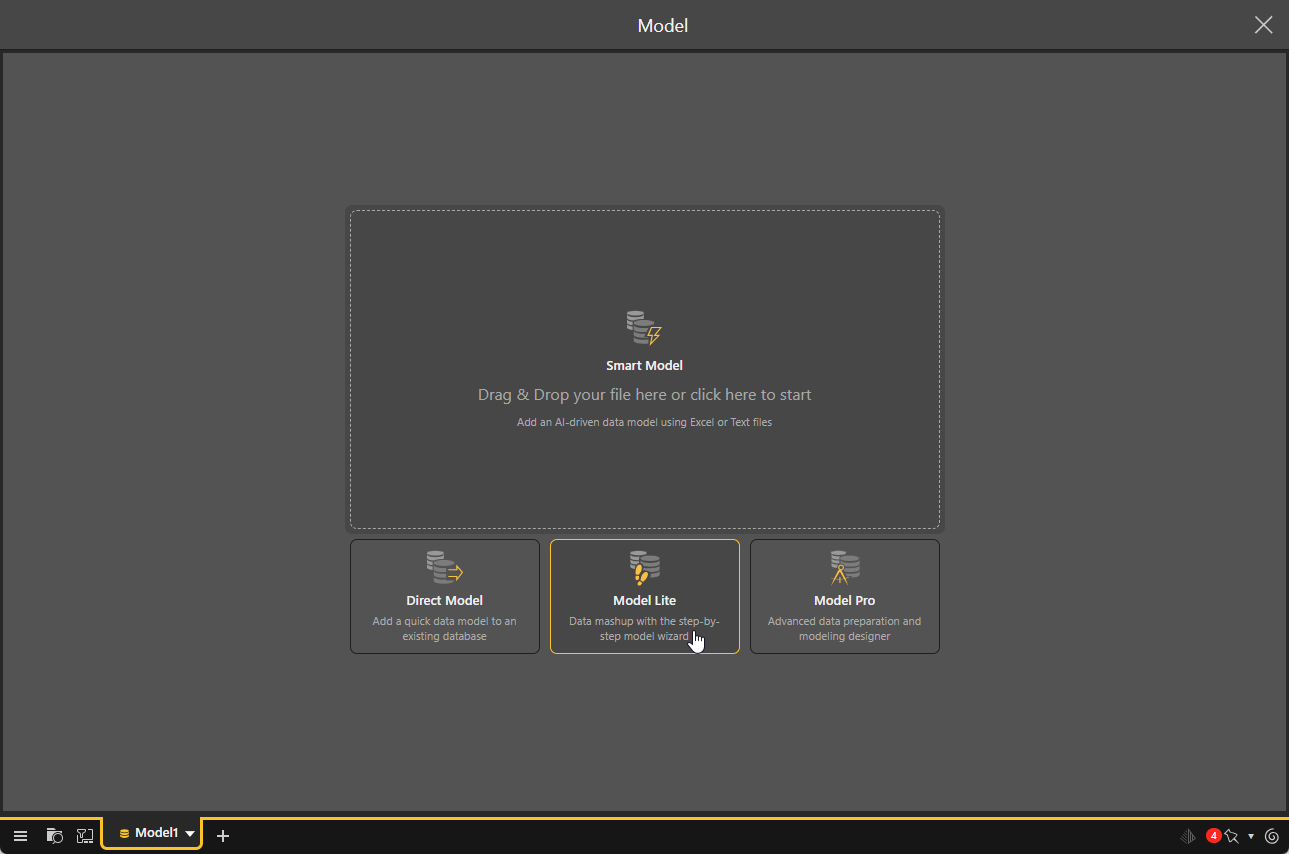Click the Direct Model database arrow icon
1289x854 pixels.
pos(444,567)
